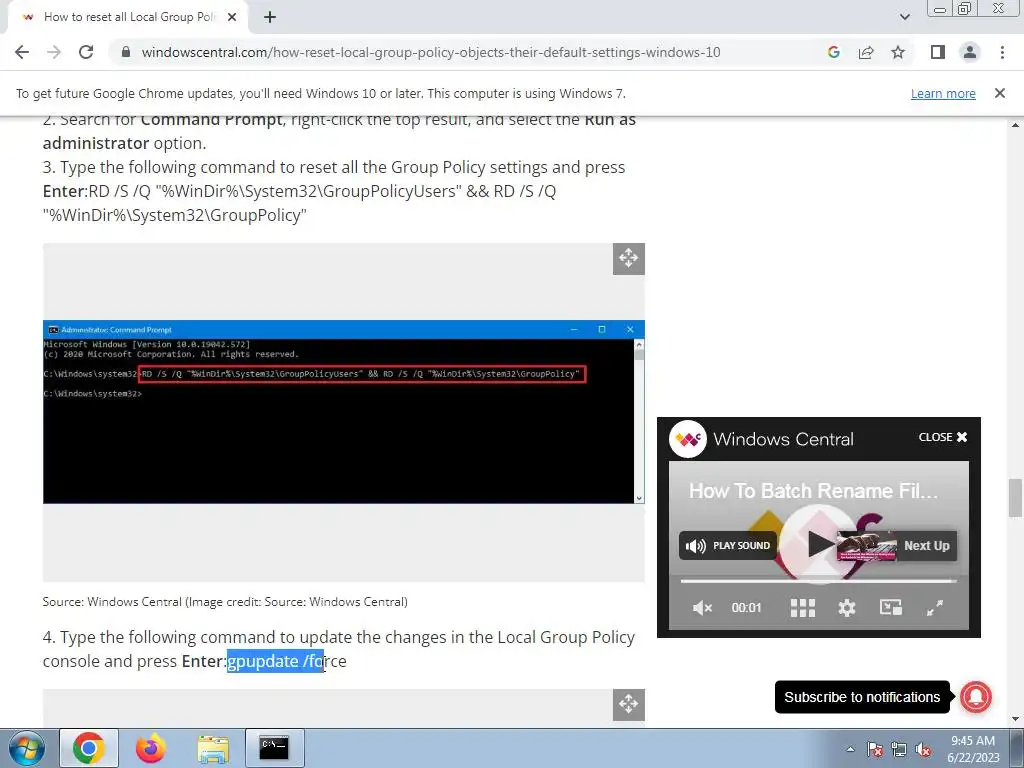The image size is (1024, 768).
Task: Click the volume tray icon
Action: pos(923,749)
